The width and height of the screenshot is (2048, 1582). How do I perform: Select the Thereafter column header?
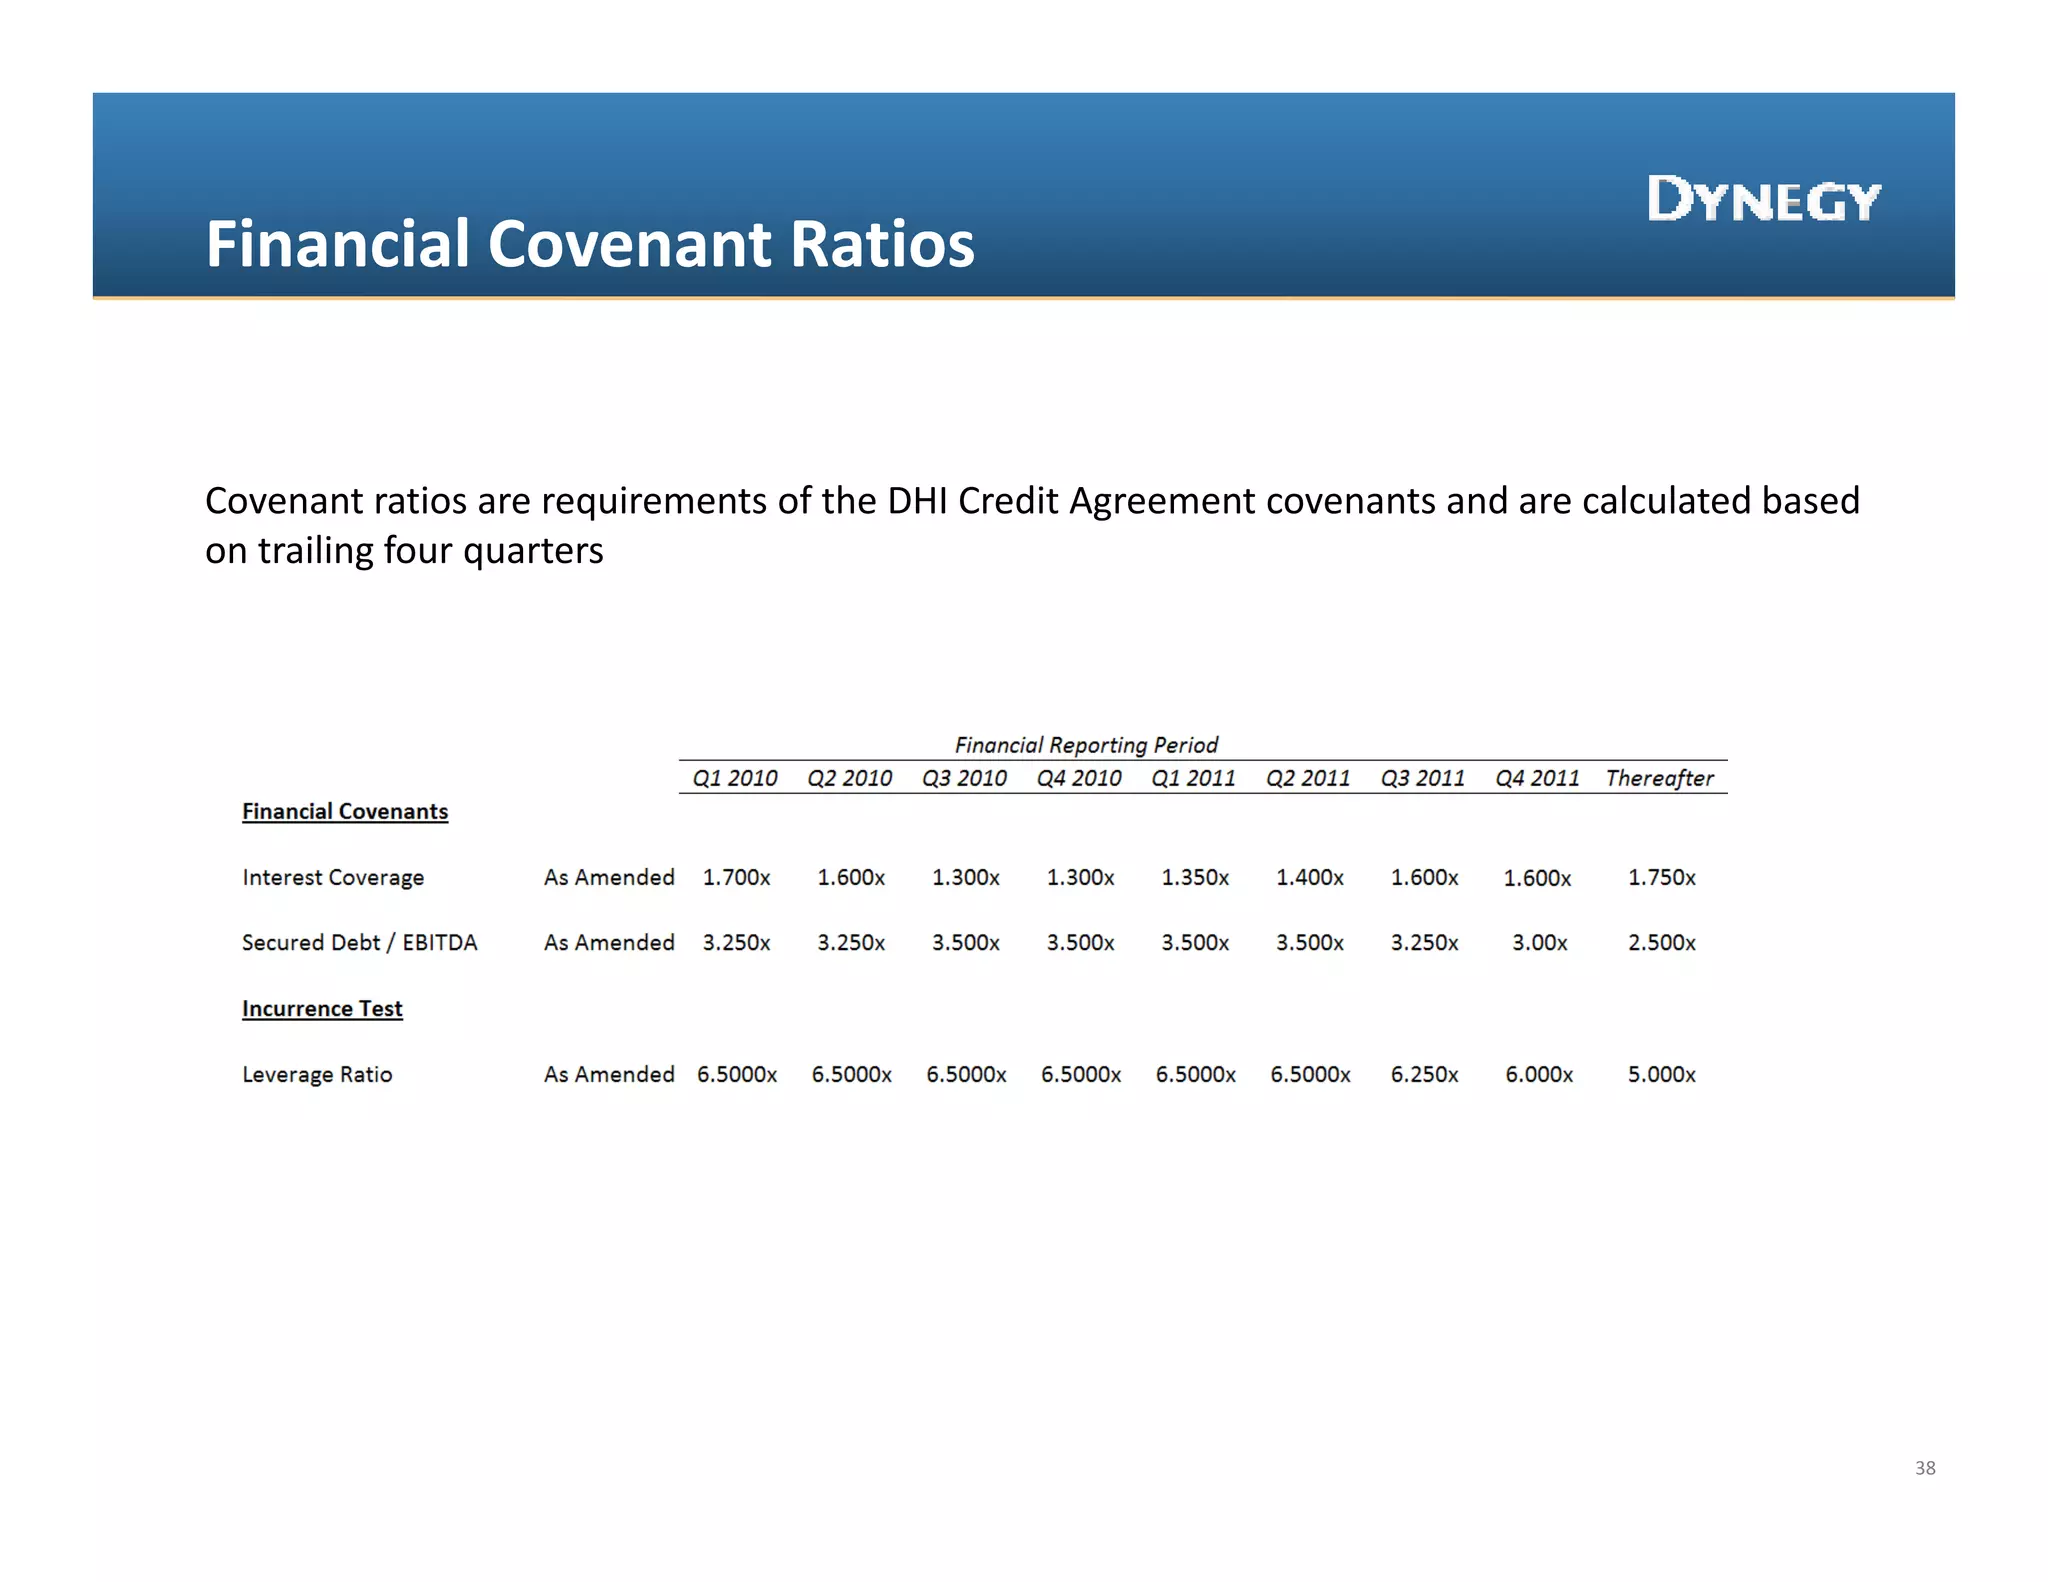pyautogui.click(x=1660, y=778)
